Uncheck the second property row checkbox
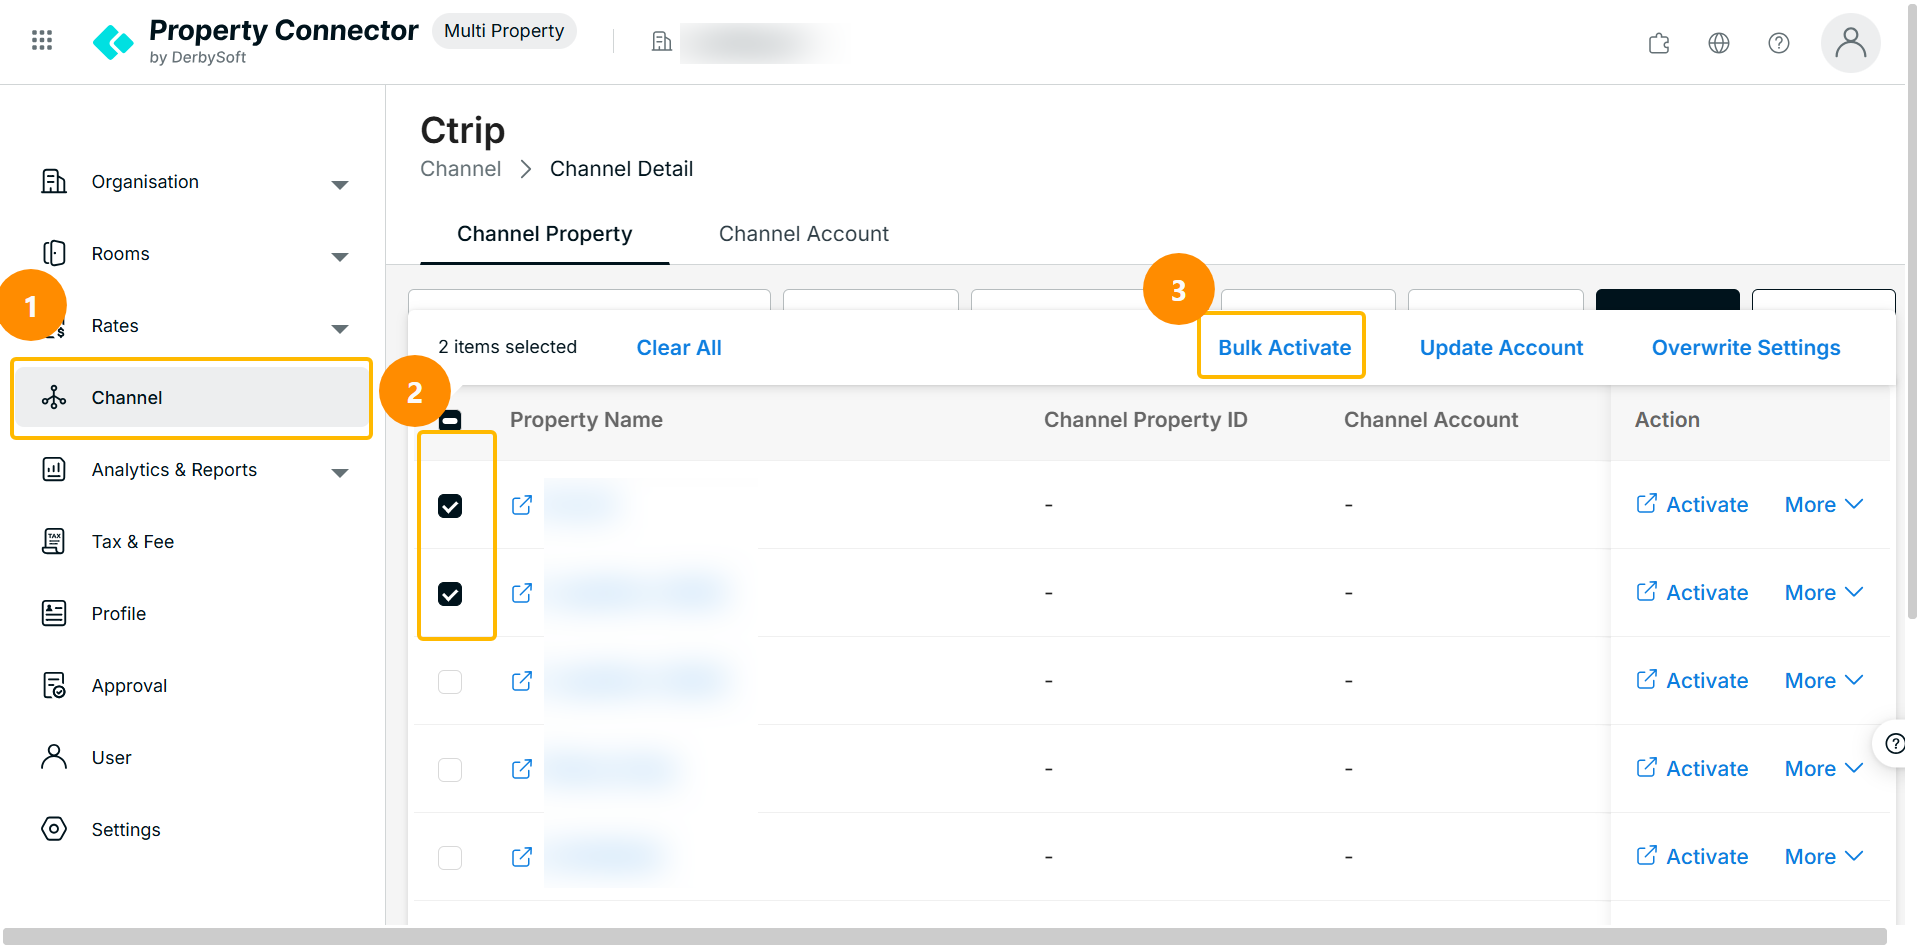Screen dimensions: 1920x947 pyautogui.click(x=450, y=594)
